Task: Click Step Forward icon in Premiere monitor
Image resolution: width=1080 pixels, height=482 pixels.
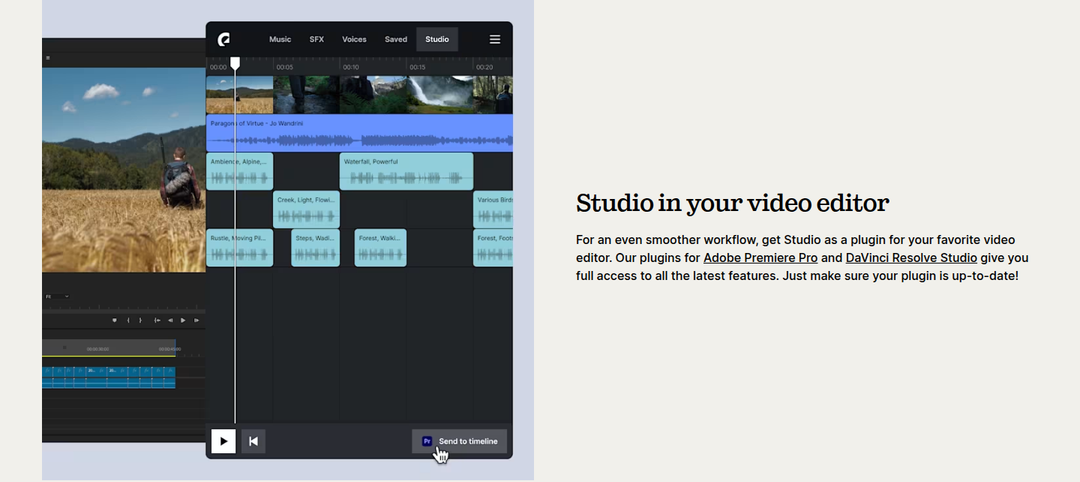Action: pos(196,320)
